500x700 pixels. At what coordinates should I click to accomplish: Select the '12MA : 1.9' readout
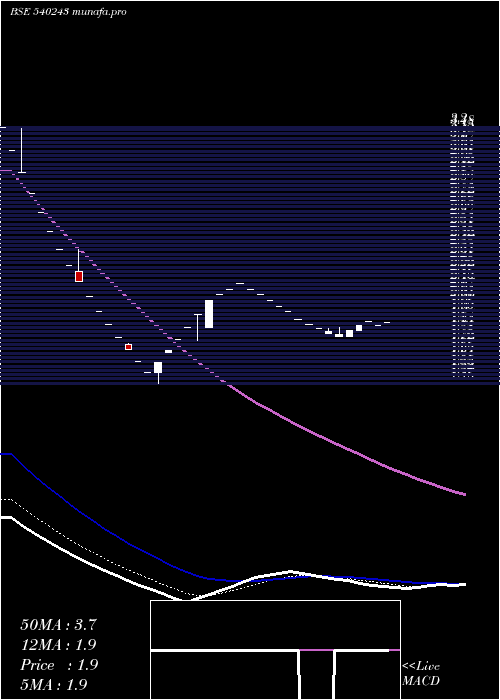click(58, 645)
